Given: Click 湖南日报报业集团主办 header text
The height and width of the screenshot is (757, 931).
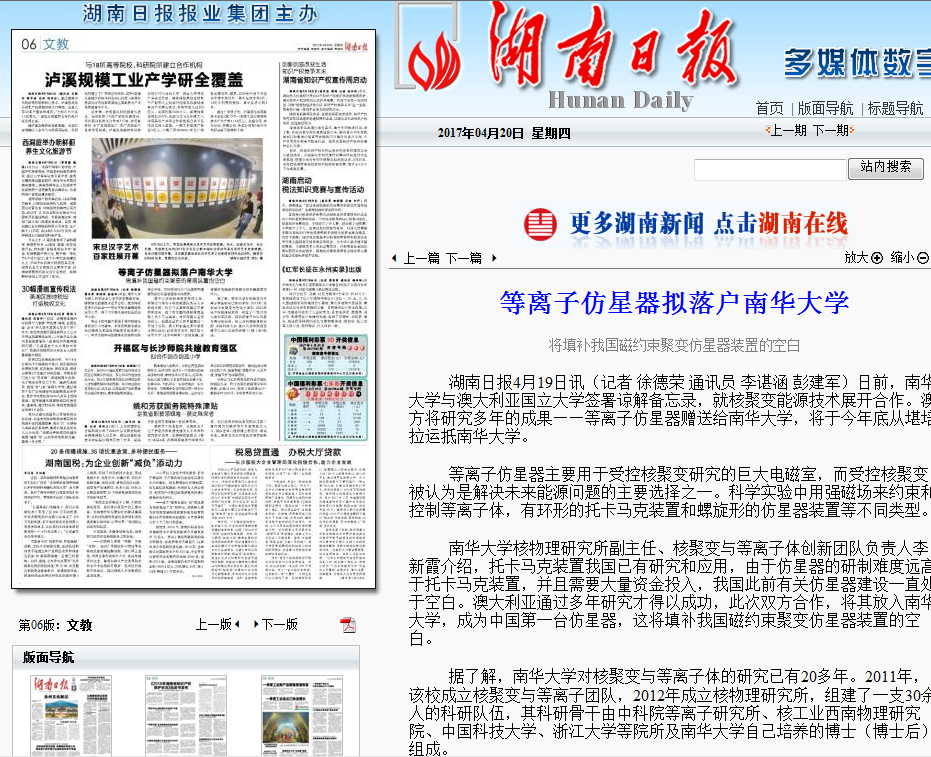Looking at the screenshot, I should [x=200, y=13].
